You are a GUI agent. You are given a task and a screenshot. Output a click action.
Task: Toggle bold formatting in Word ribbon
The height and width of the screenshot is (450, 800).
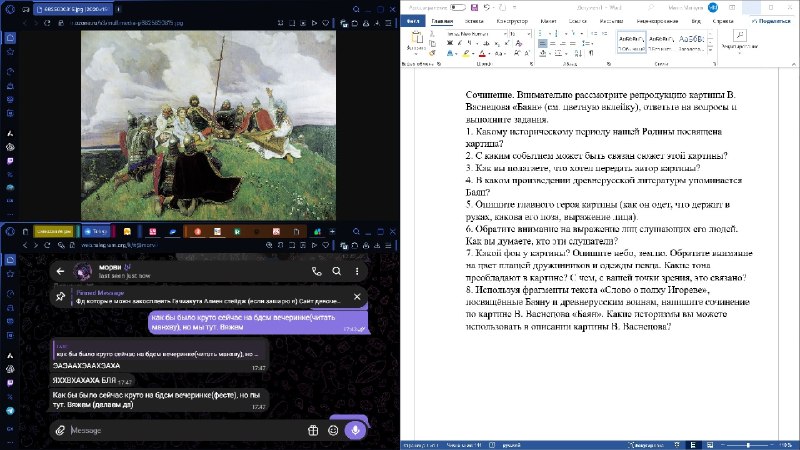pyautogui.click(x=449, y=43)
